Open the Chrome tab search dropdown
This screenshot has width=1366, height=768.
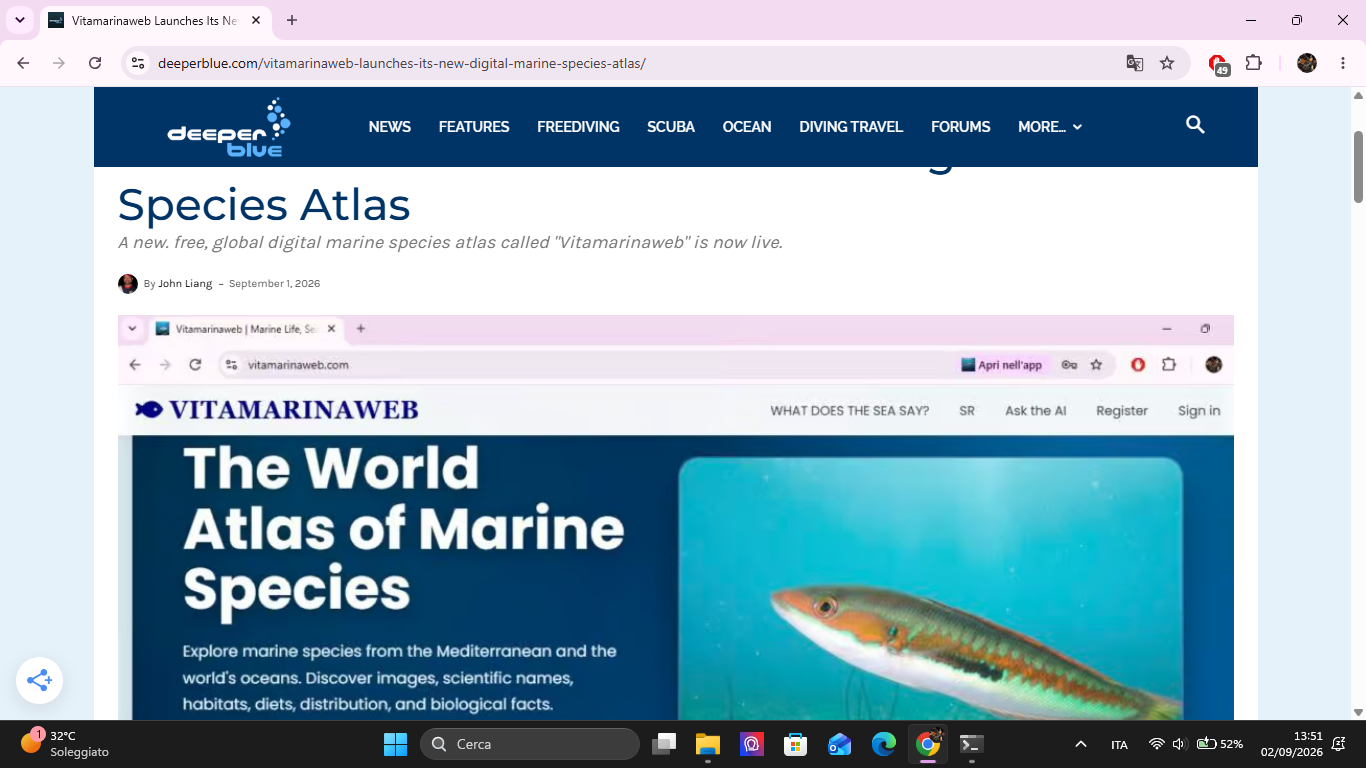click(x=20, y=20)
